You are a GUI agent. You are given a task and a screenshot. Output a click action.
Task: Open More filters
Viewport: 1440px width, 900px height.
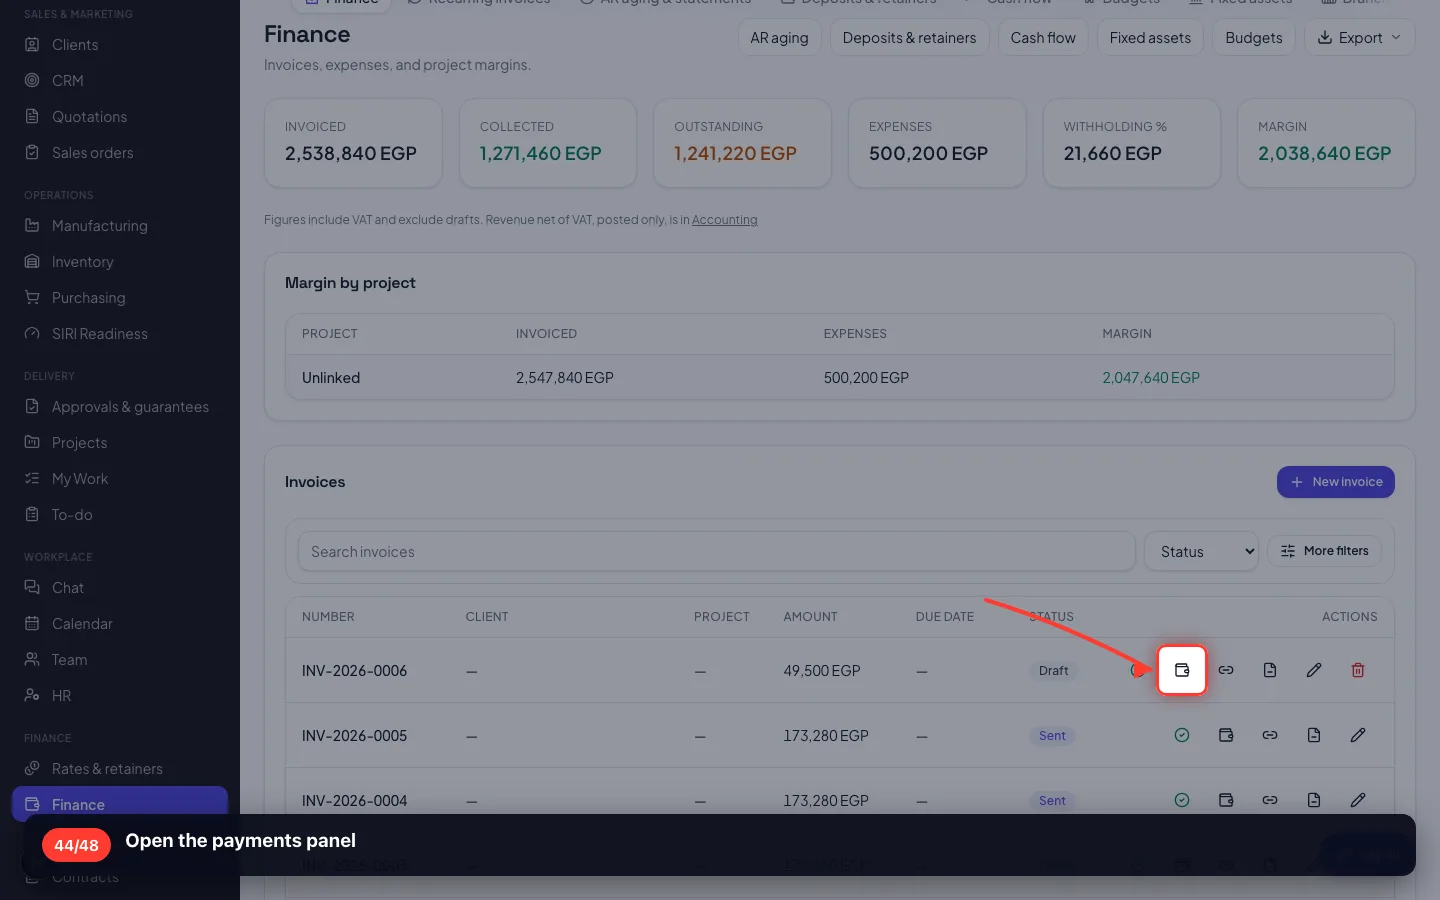1325,551
